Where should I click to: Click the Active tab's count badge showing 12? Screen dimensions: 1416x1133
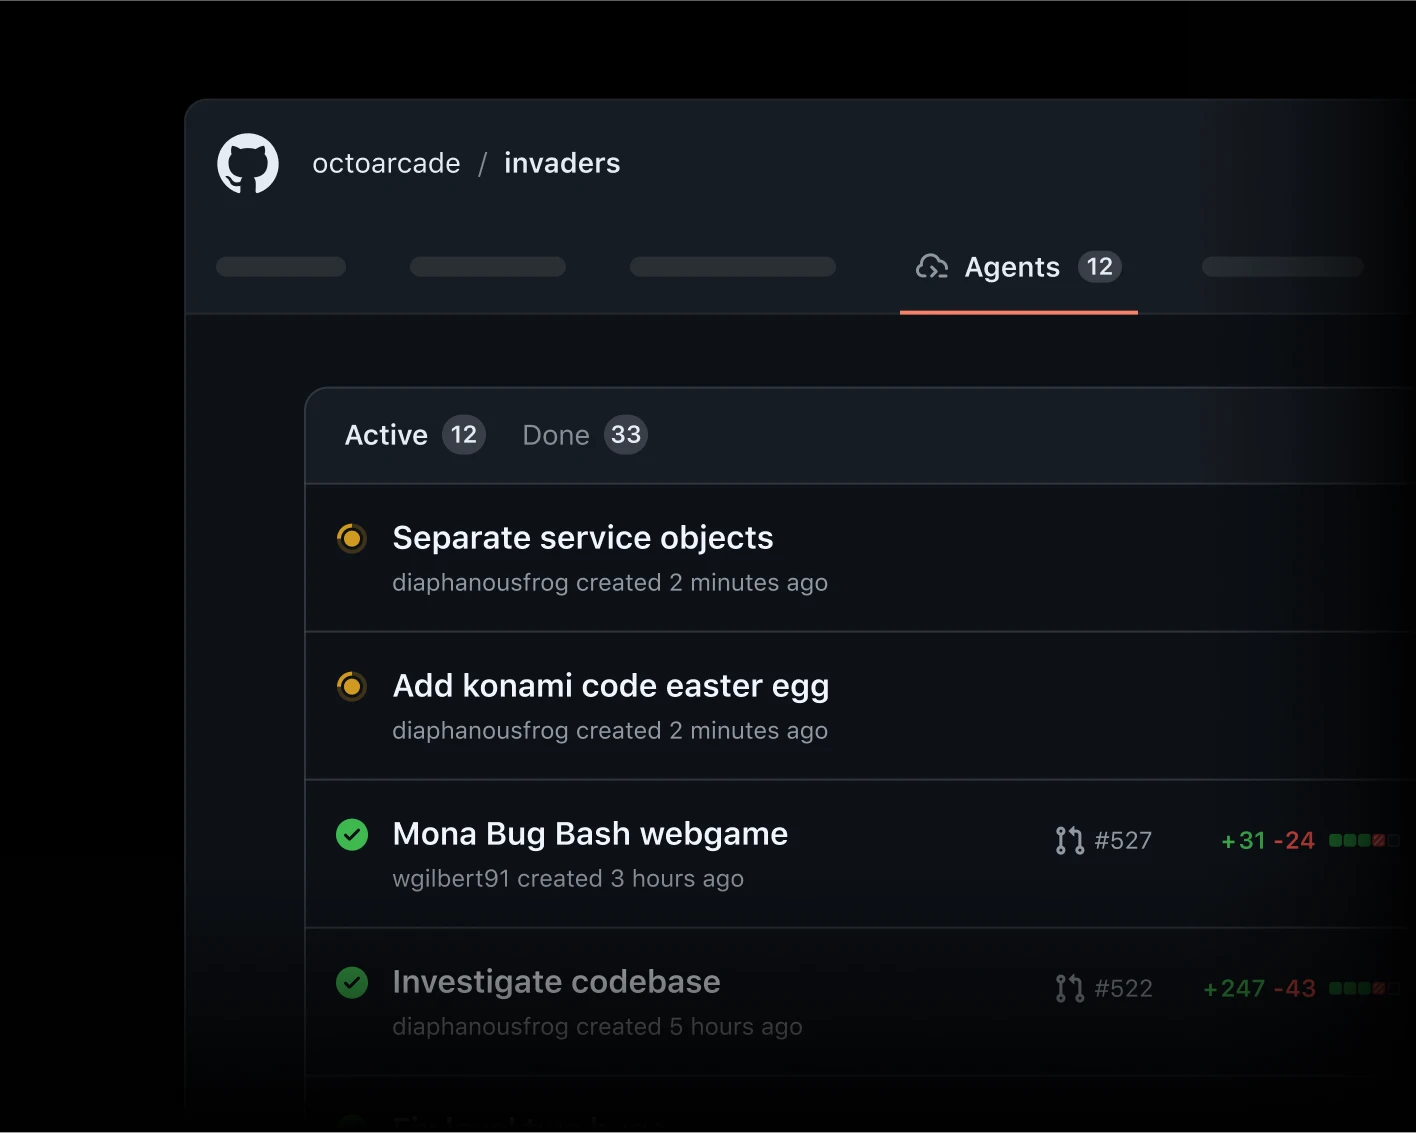(x=463, y=434)
